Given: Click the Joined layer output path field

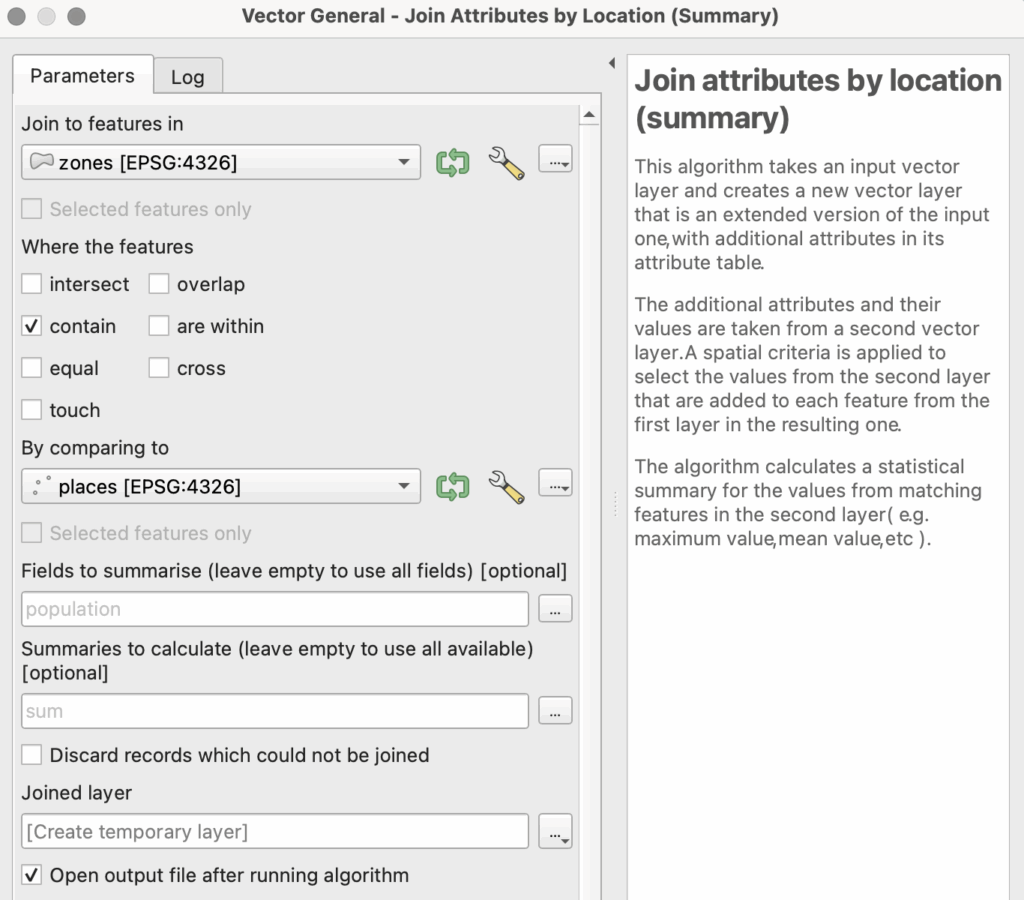Looking at the screenshot, I should pos(274,831).
